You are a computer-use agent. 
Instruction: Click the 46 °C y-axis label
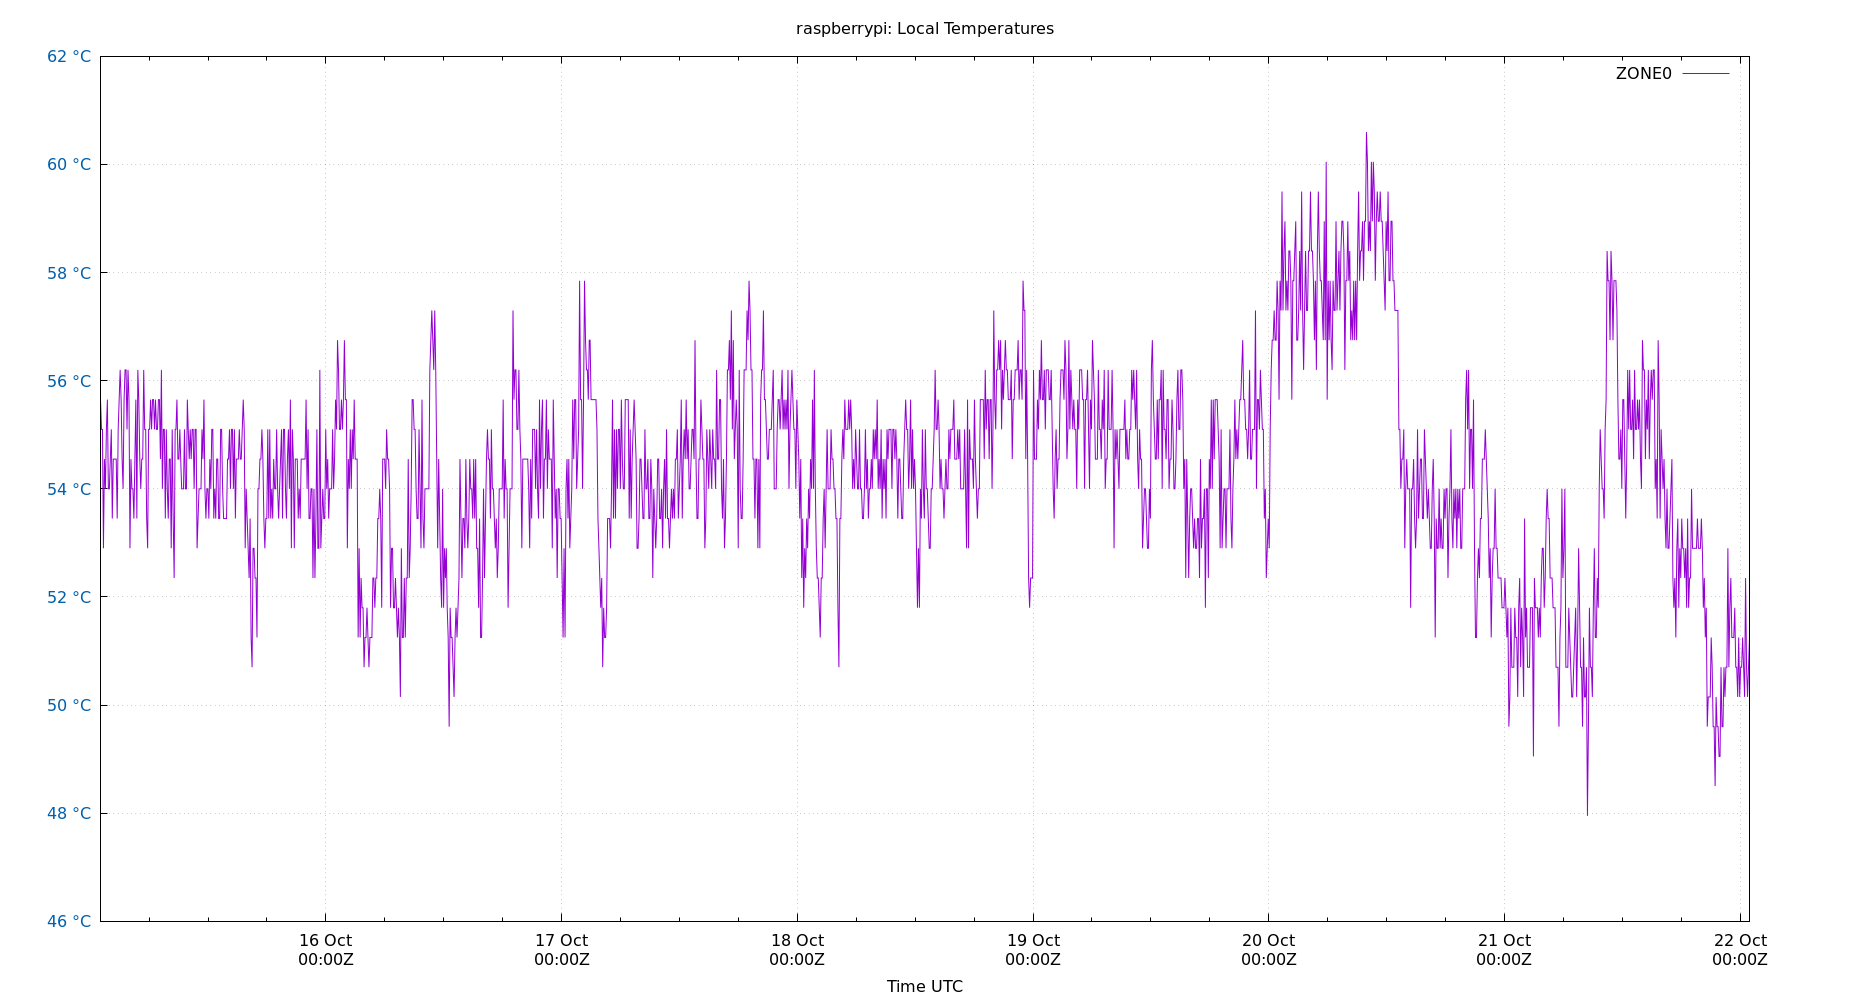69,921
